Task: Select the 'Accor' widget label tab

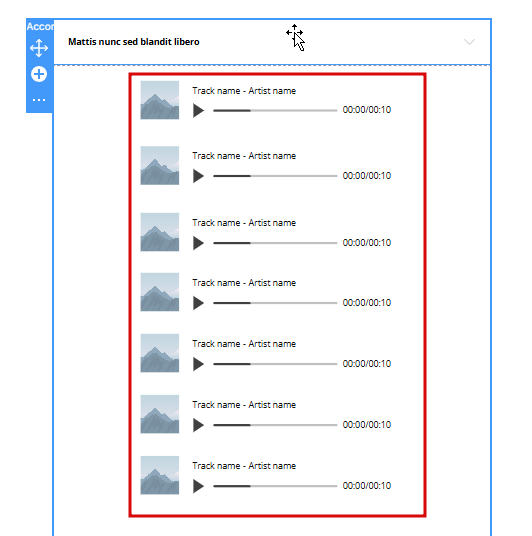Action: (x=40, y=26)
